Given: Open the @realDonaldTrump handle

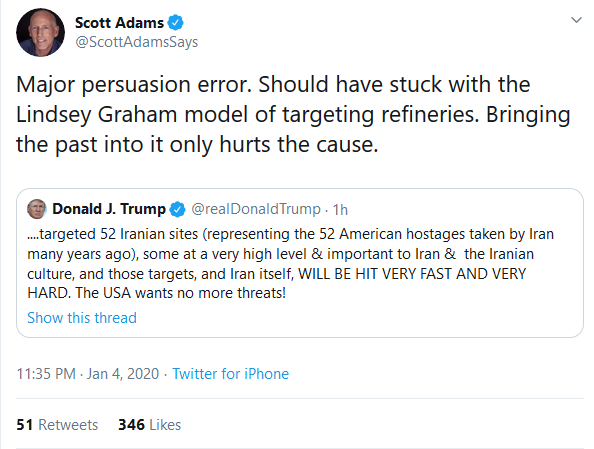Looking at the screenshot, I should point(256,209).
